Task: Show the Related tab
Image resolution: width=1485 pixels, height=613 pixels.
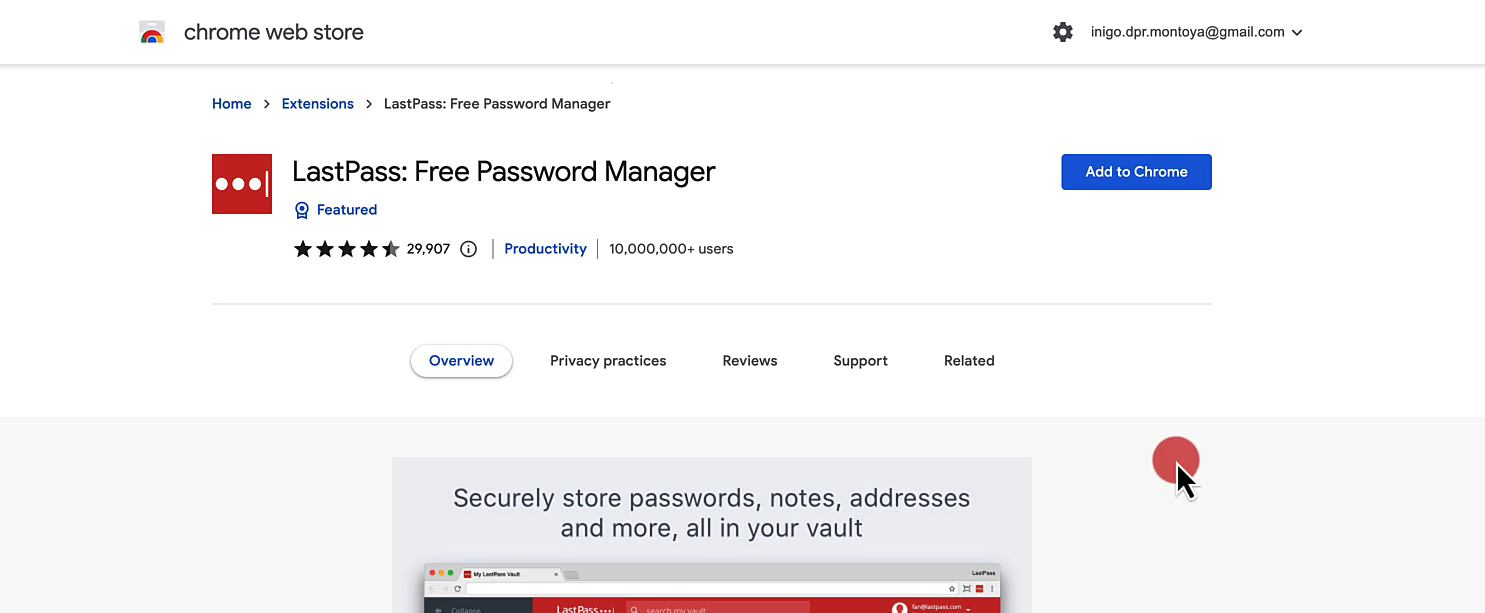Action: click(x=969, y=361)
